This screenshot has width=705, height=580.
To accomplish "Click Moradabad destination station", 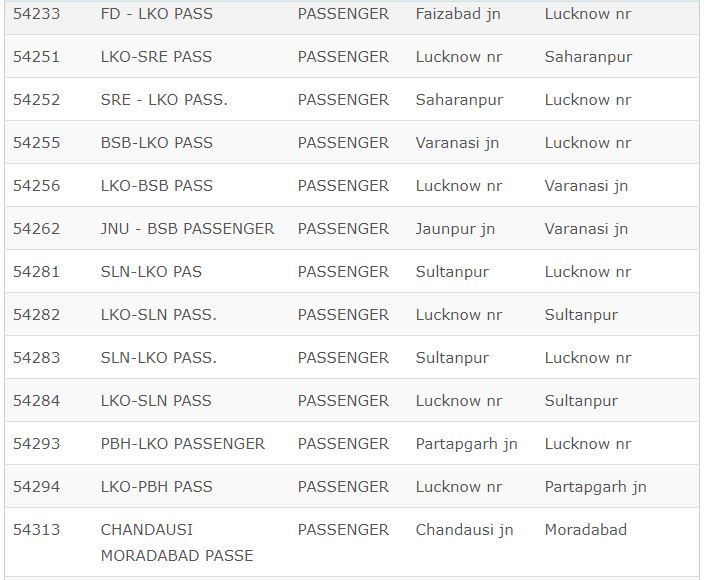I will pos(585,530).
